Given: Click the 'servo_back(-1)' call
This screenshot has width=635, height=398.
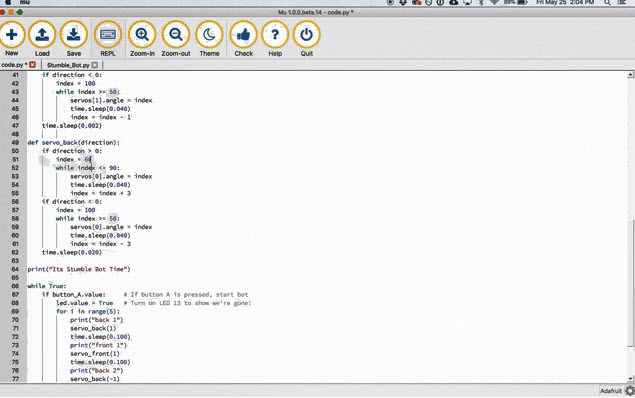Looking at the screenshot, I should pos(95,379).
